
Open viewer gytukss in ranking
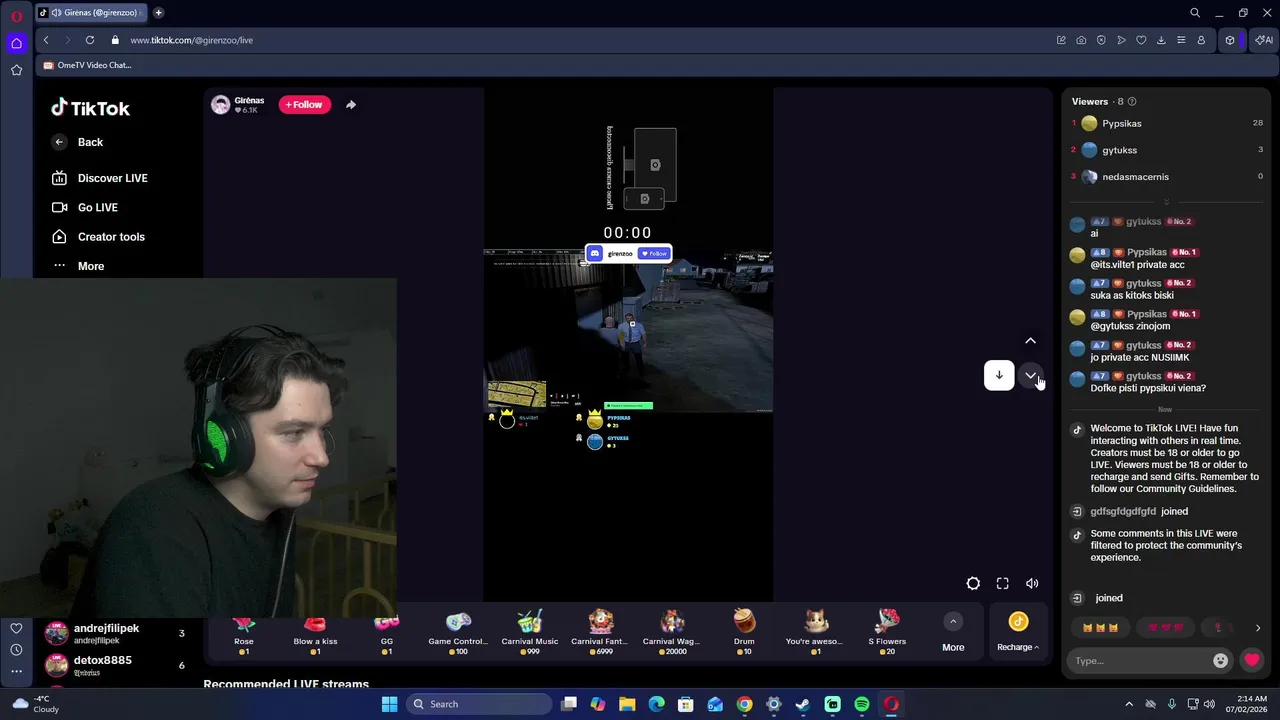pos(1119,150)
